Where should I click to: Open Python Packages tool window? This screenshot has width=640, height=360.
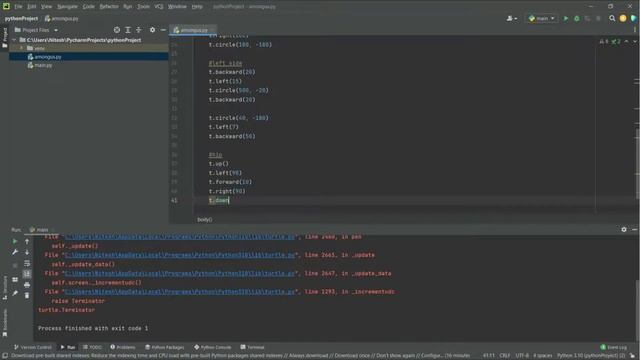click(165, 347)
